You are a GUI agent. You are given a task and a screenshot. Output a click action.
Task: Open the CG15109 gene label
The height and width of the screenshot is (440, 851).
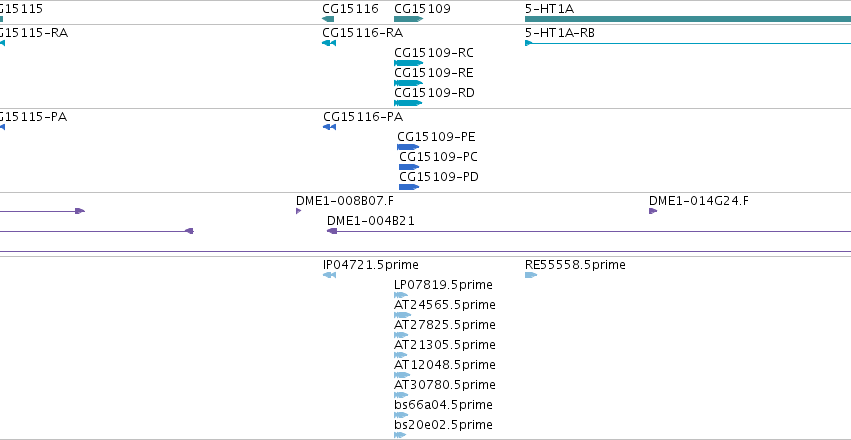pyautogui.click(x=422, y=9)
